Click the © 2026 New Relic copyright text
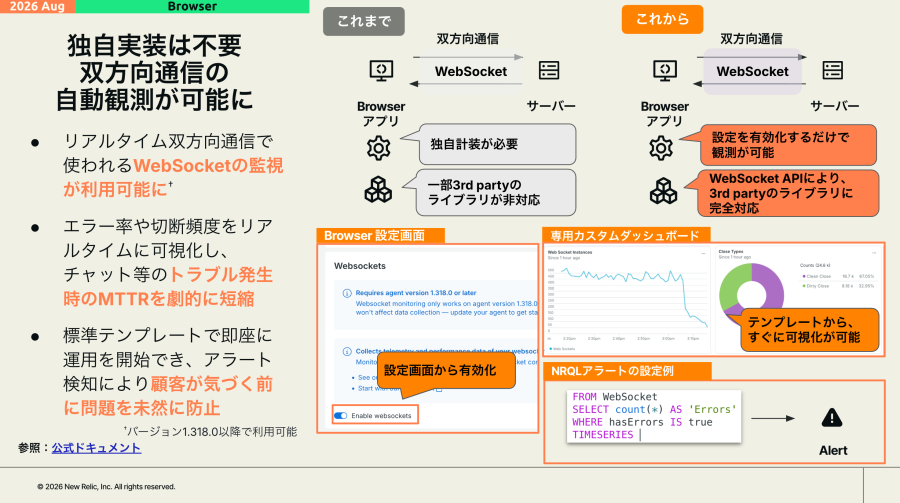 (x=106, y=486)
